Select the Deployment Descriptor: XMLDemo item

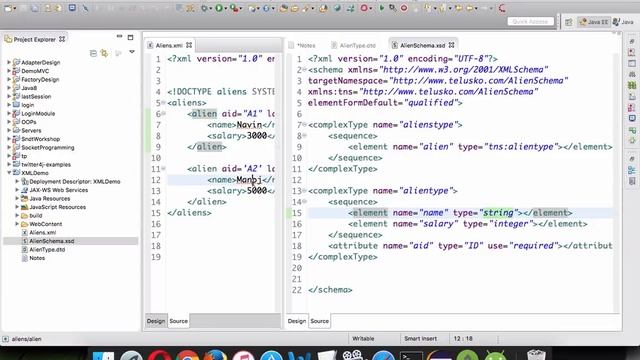75,182
